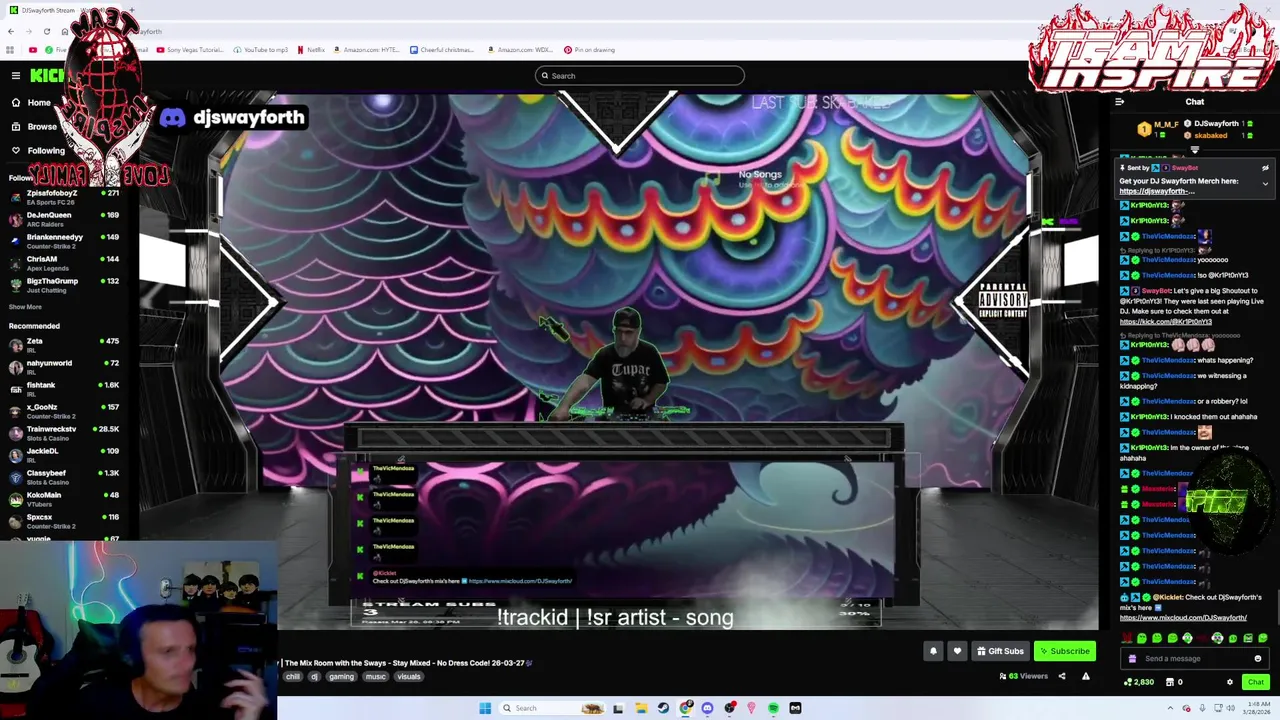Open recommended channel nahyunworld
Viewport: 1280px width, 720px height.
point(62,367)
